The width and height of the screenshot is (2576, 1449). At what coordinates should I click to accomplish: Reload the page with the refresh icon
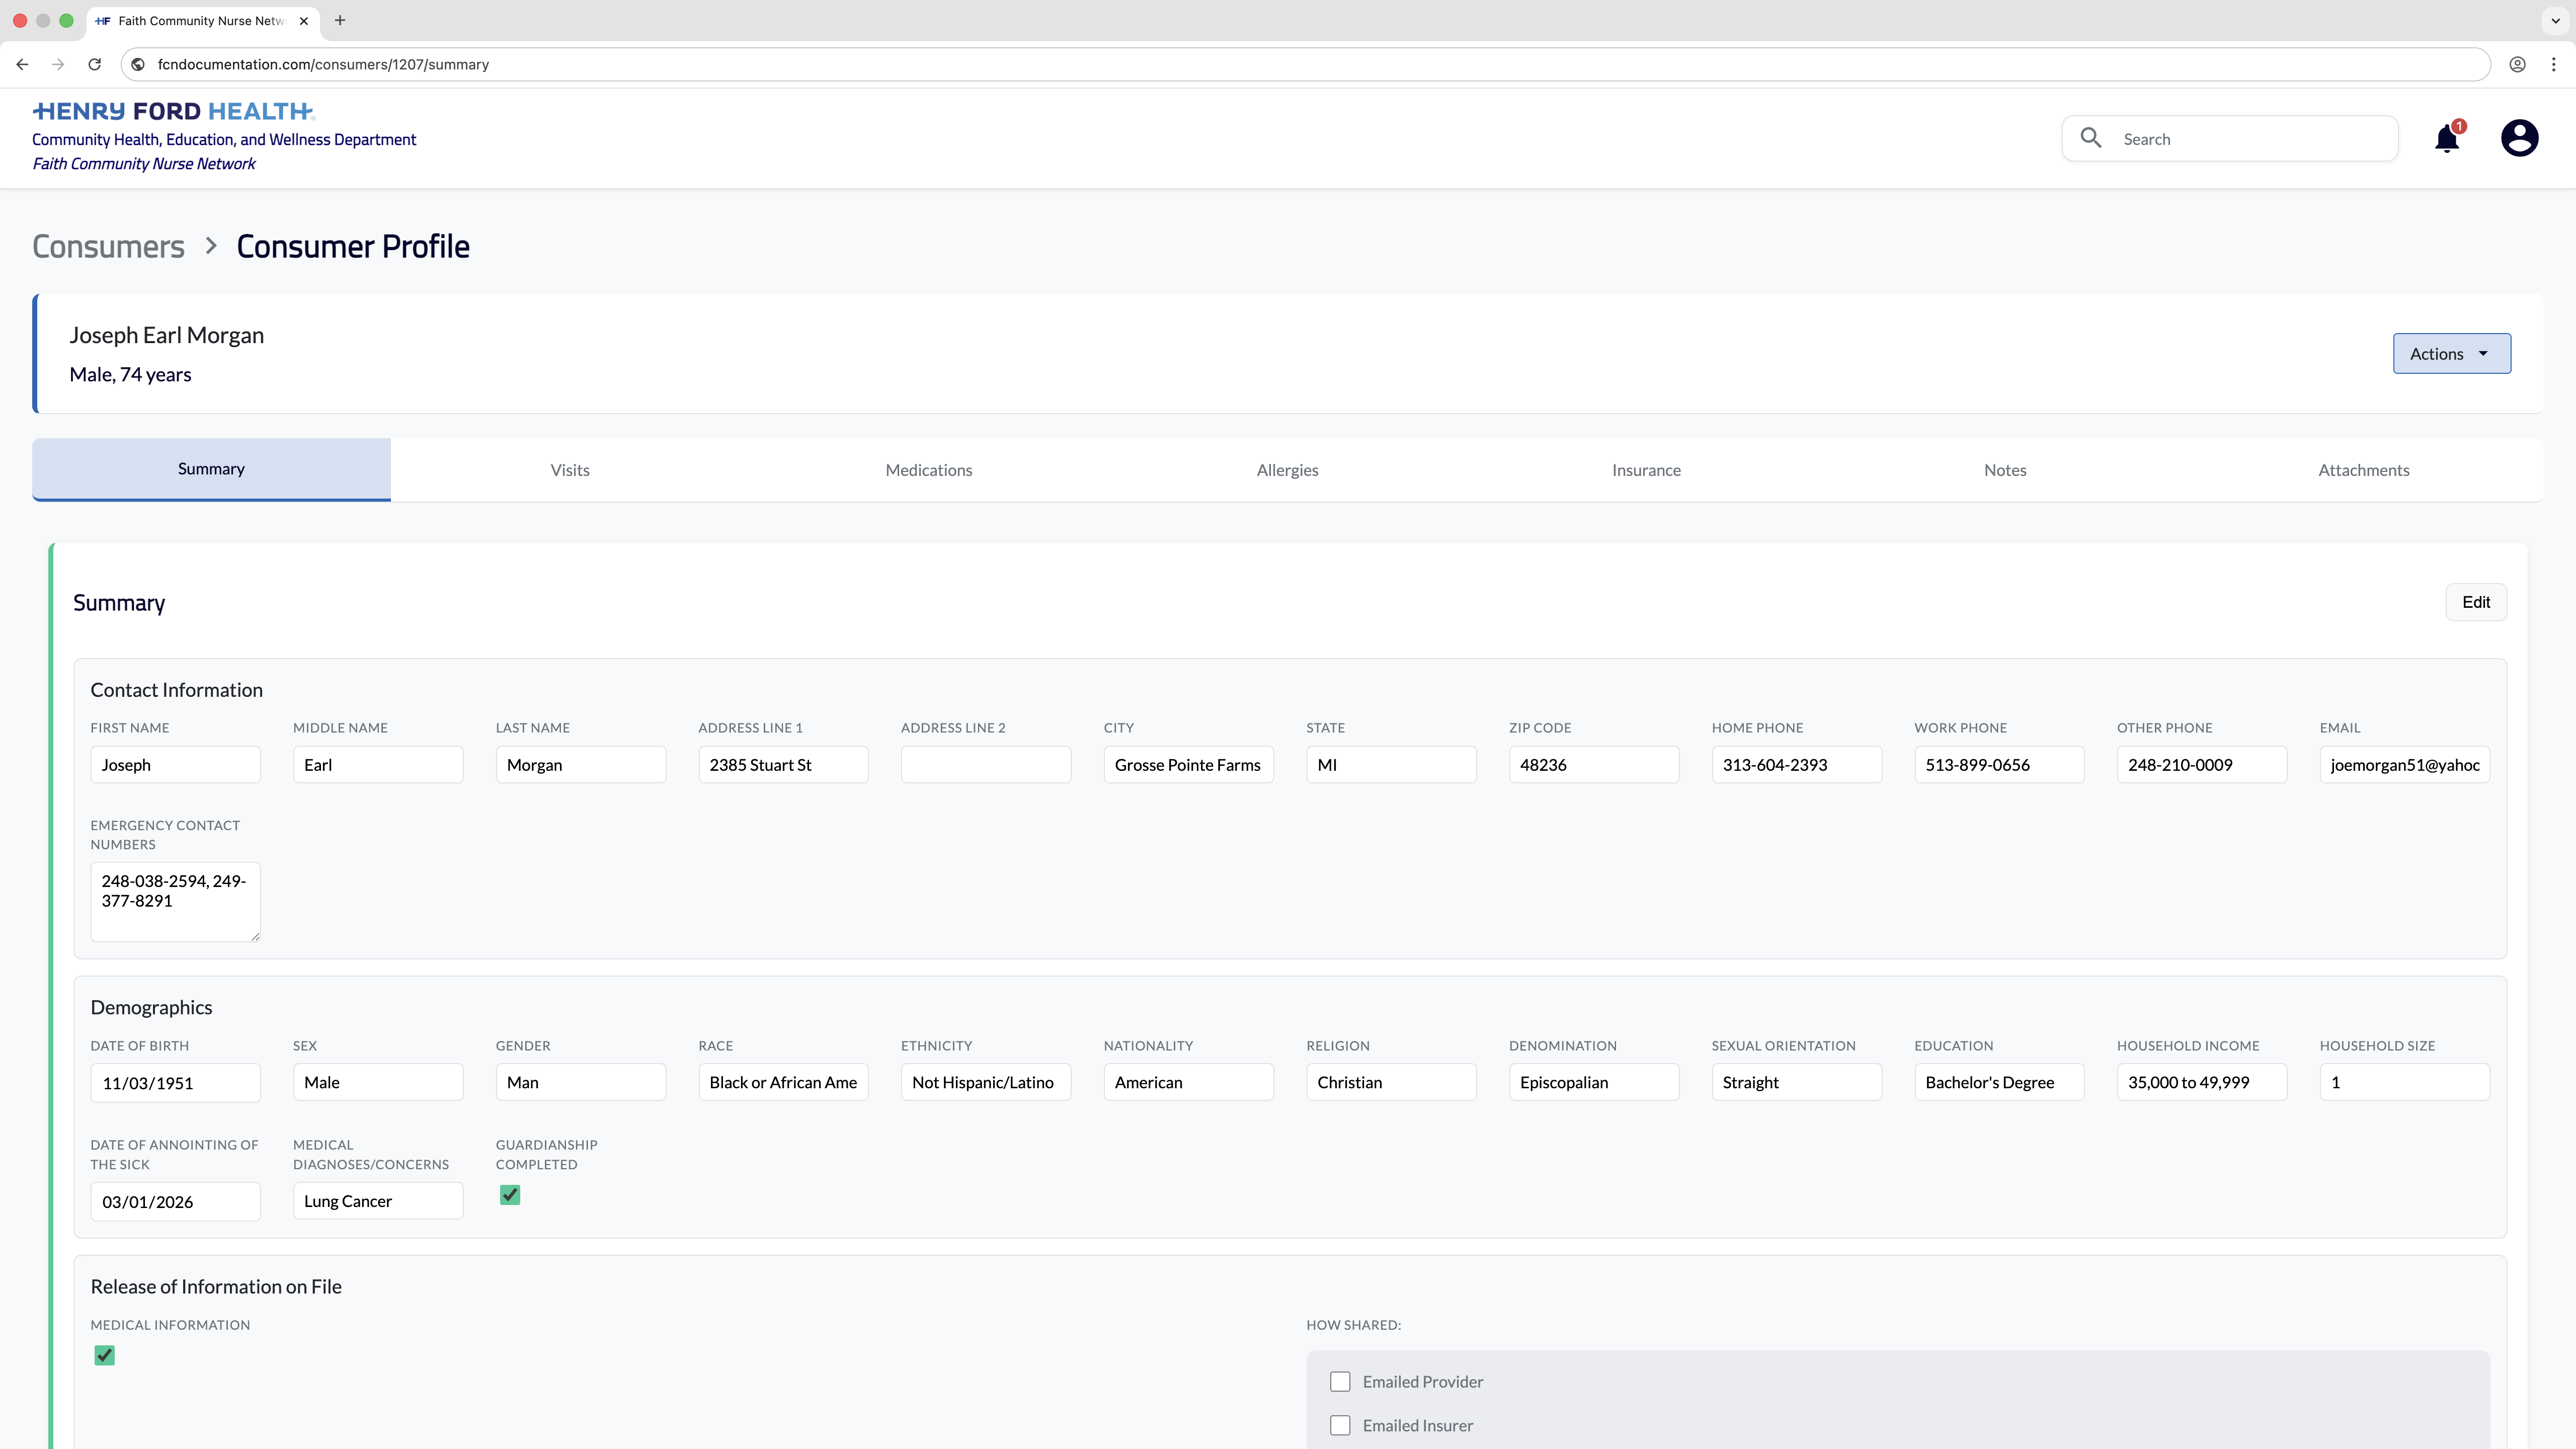pos(94,64)
